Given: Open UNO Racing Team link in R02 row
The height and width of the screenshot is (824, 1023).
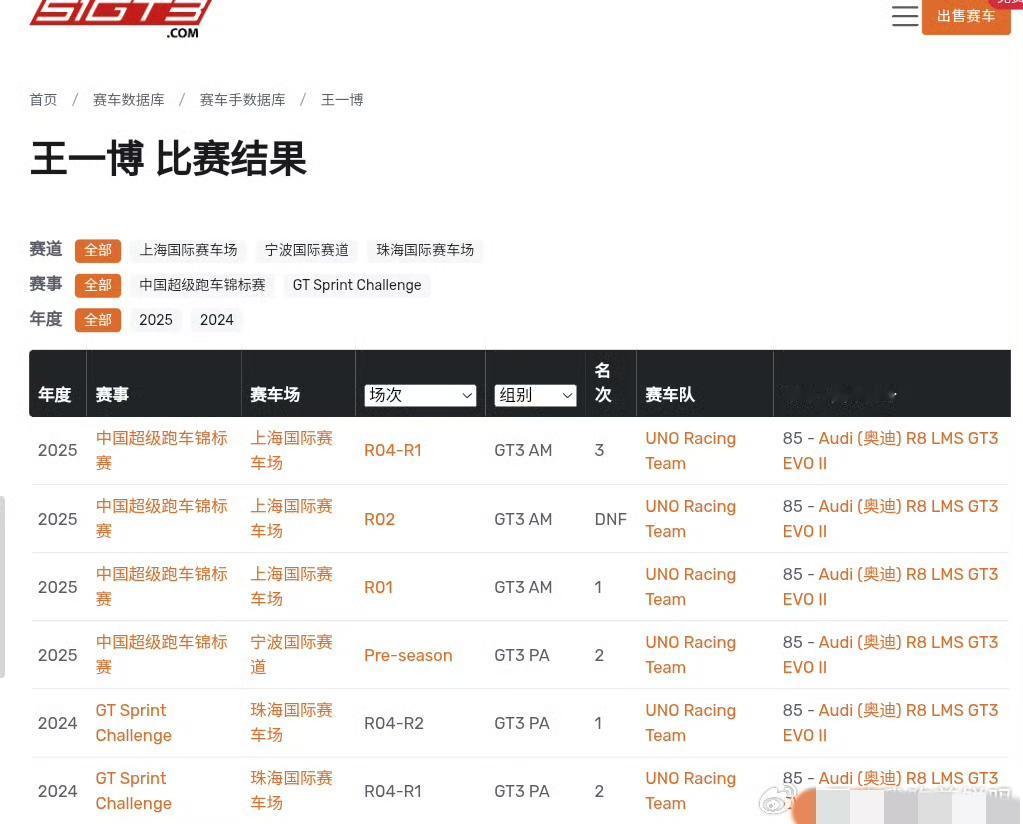Looking at the screenshot, I should 690,519.
